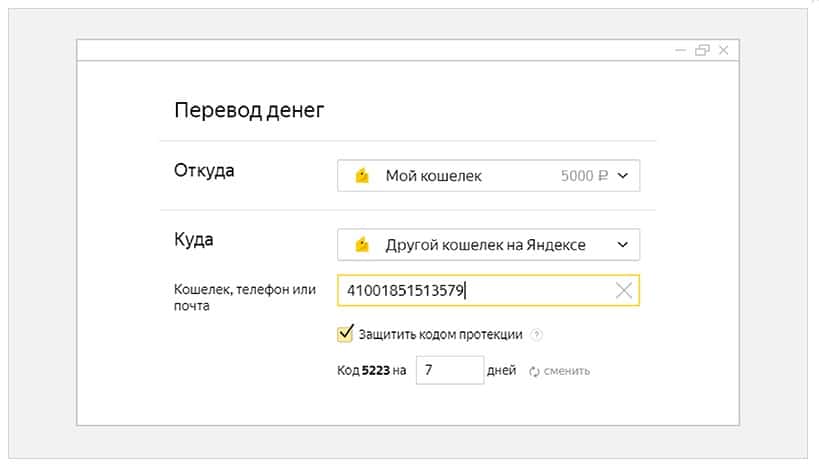
Task: Click the protection code 5223
Action: [374, 371]
